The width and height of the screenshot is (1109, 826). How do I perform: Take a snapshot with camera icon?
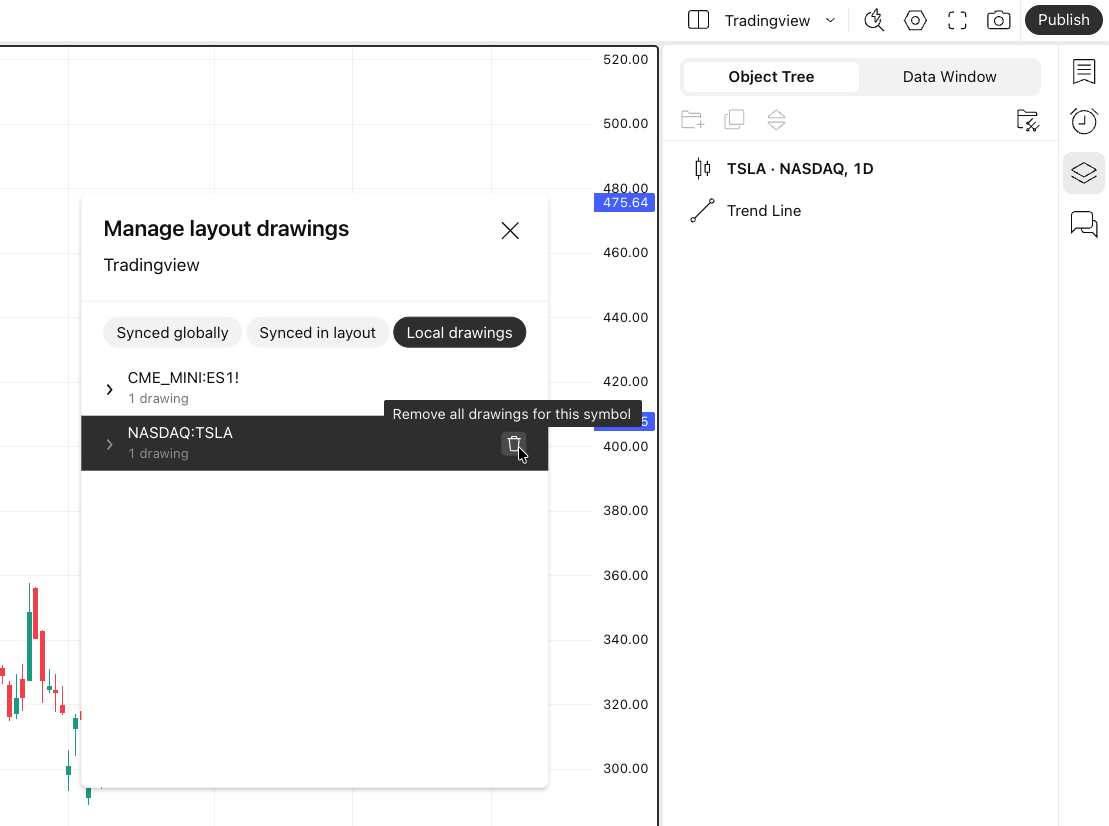click(x=998, y=20)
